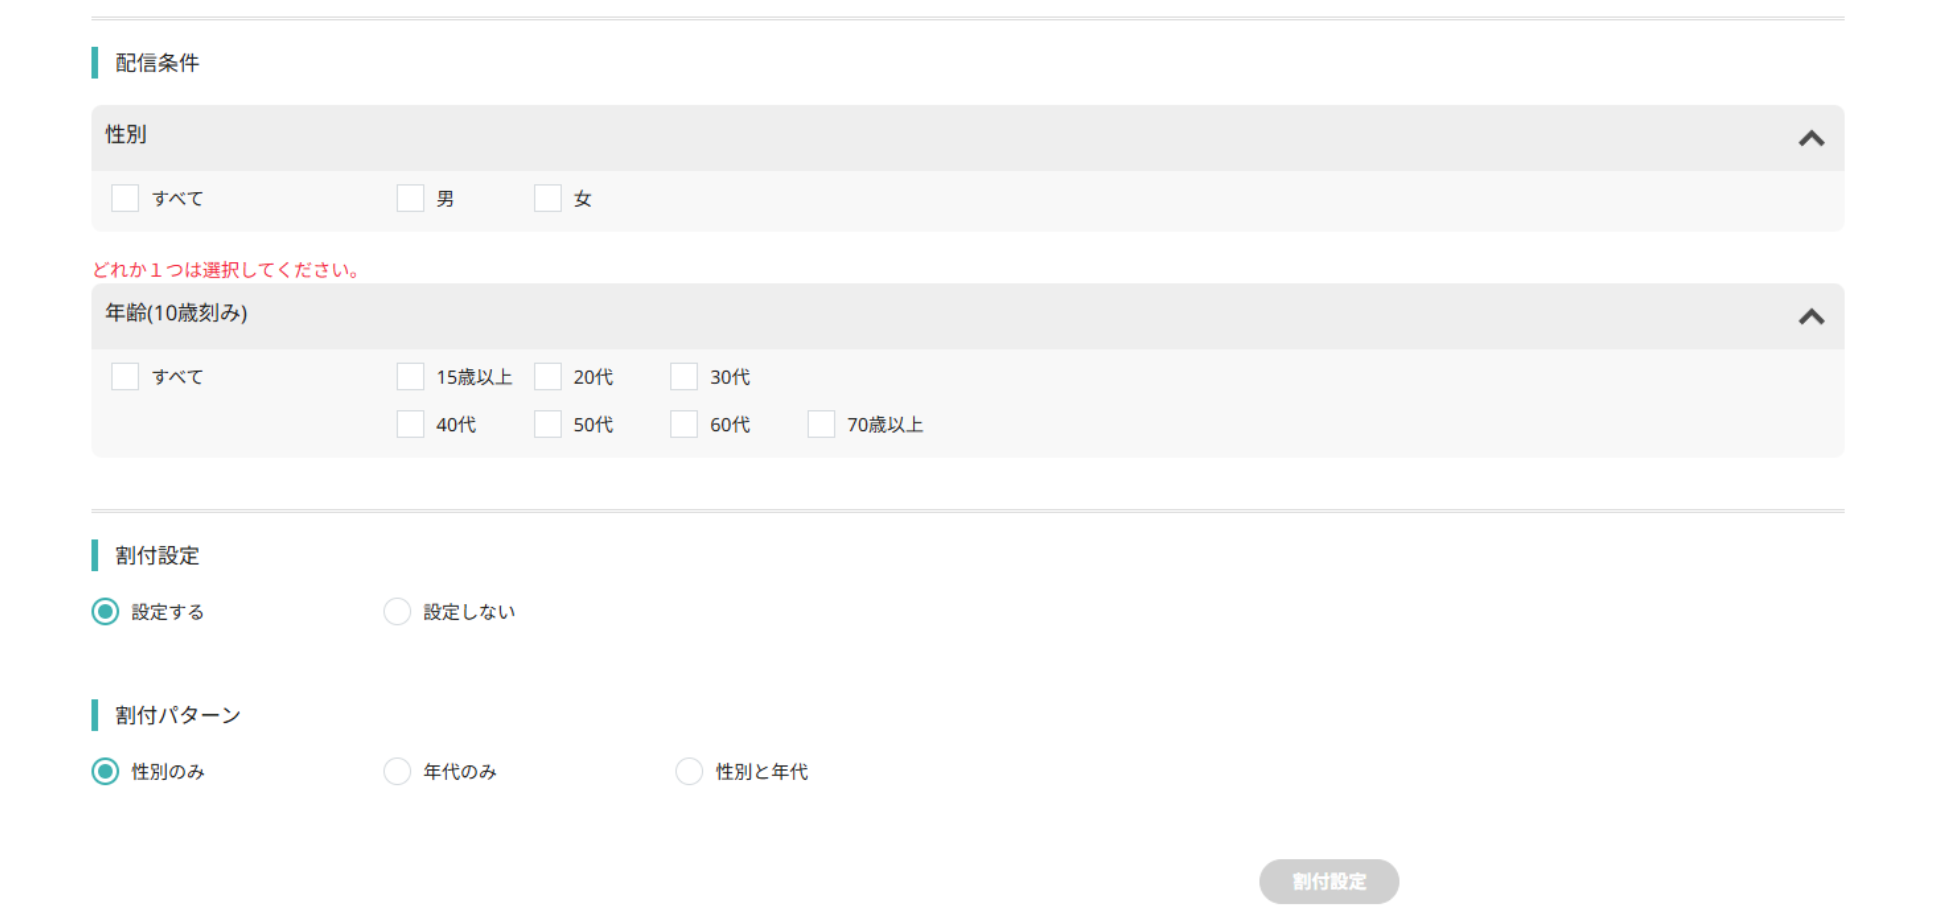The image size is (1933, 919).
Task: Click the 割付設定 button
Action: click(1329, 882)
